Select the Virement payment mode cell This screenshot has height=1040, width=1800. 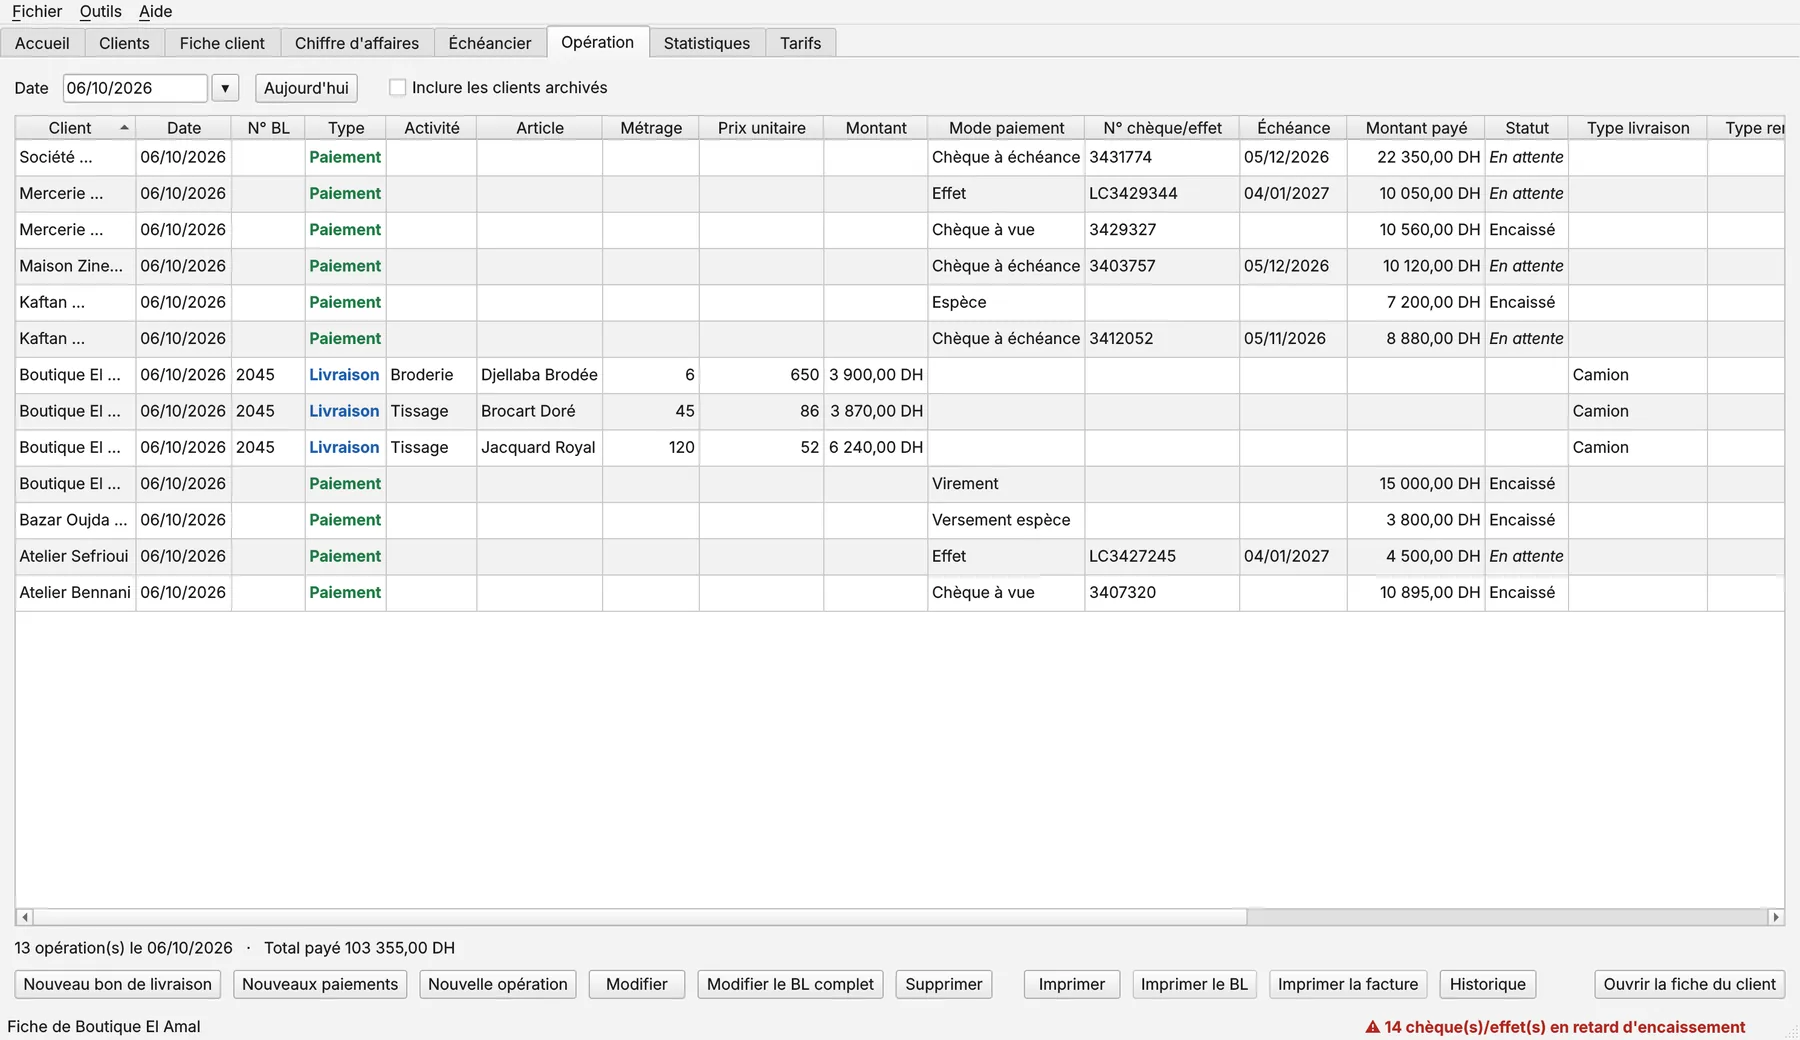1006,484
